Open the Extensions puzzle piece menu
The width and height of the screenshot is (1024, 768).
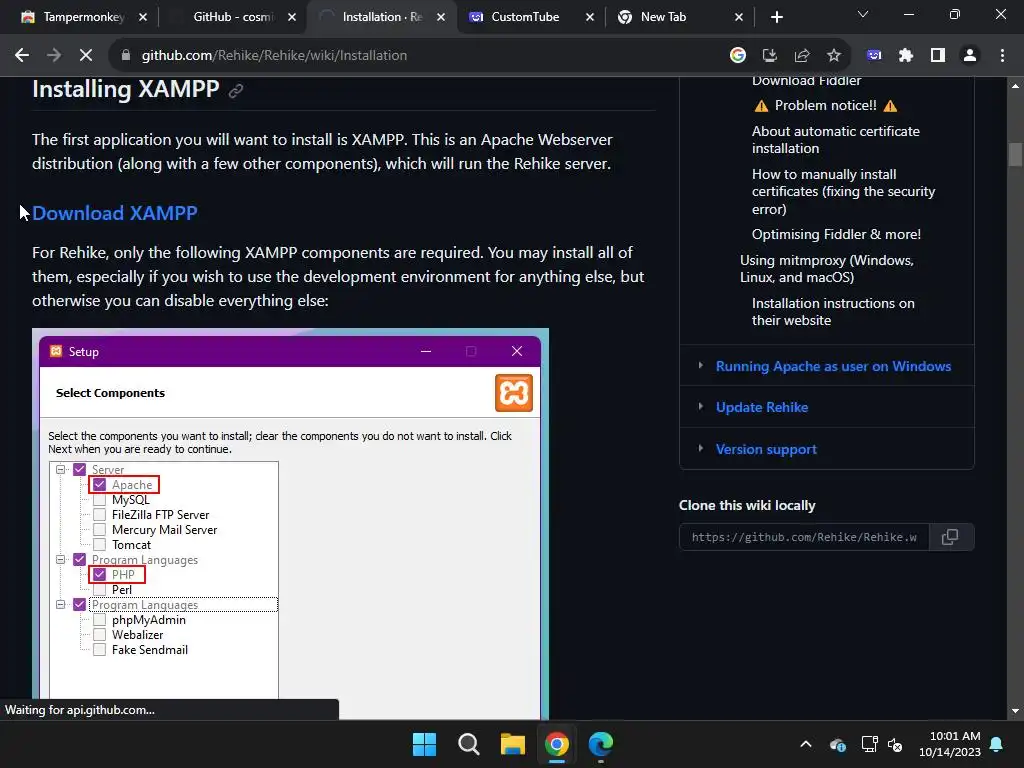906,56
